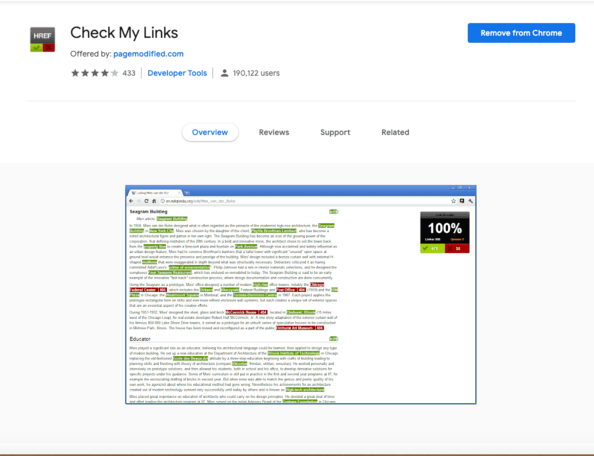Go to the Related tab
594x456 pixels.
pyautogui.click(x=395, y=132)
